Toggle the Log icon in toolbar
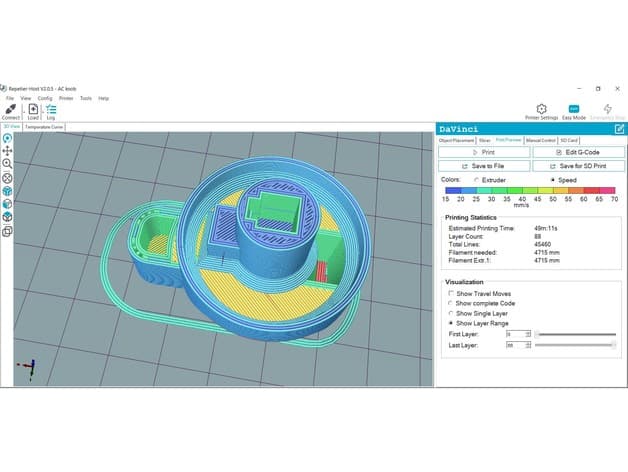This screenshot has height=472, width=628. click(x=51, y=109)
